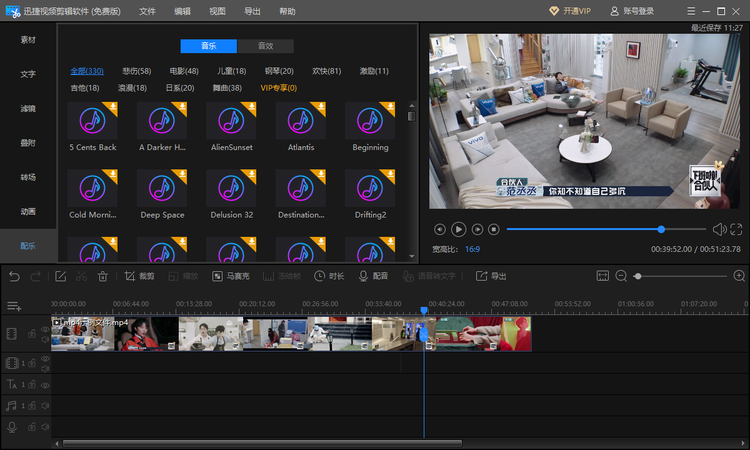The height and width of the screenshot is (450, 750).
Task: Click the preview playback progress slider
Action: point(600,229)
